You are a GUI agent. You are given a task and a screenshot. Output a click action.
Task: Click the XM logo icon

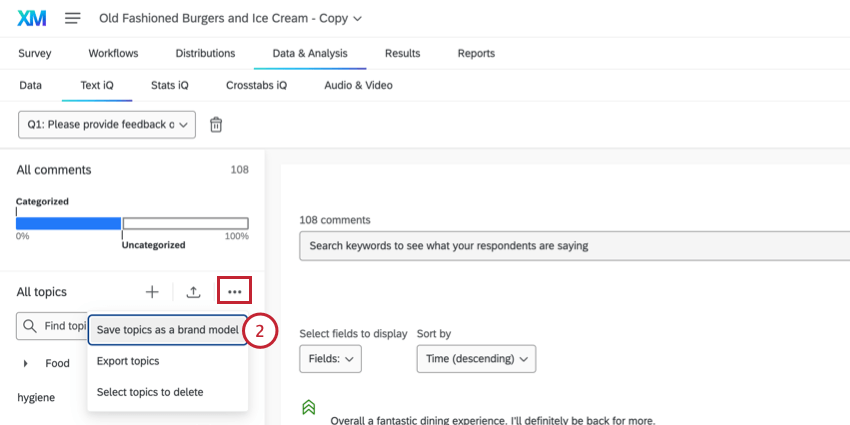pyautogui.click(x=31, y=18)
